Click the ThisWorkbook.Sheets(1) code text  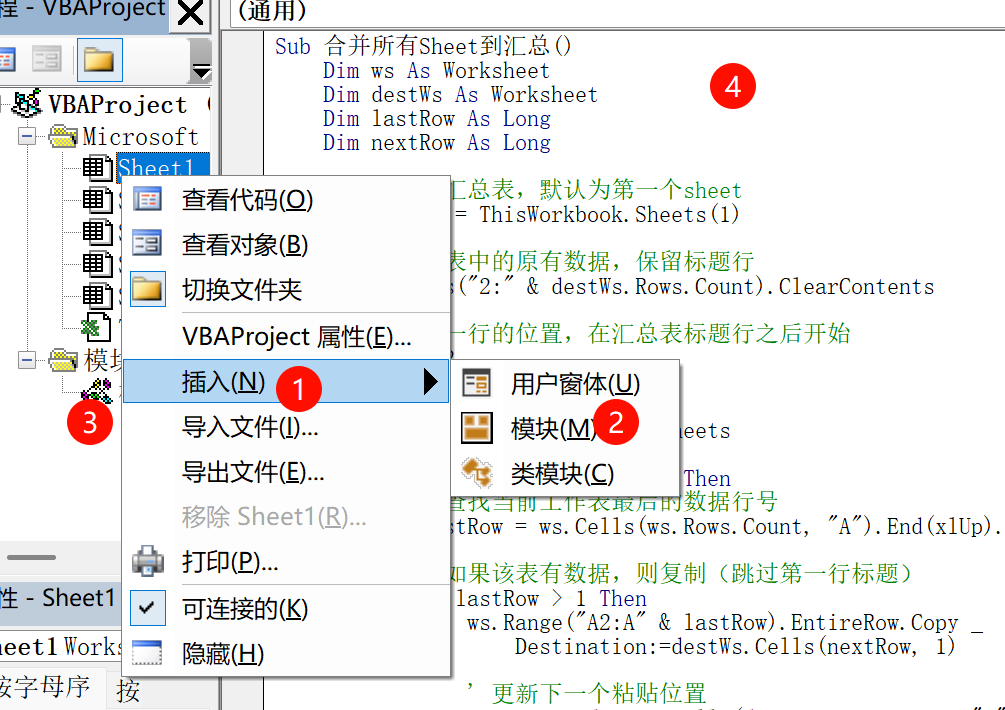(609, 215)
